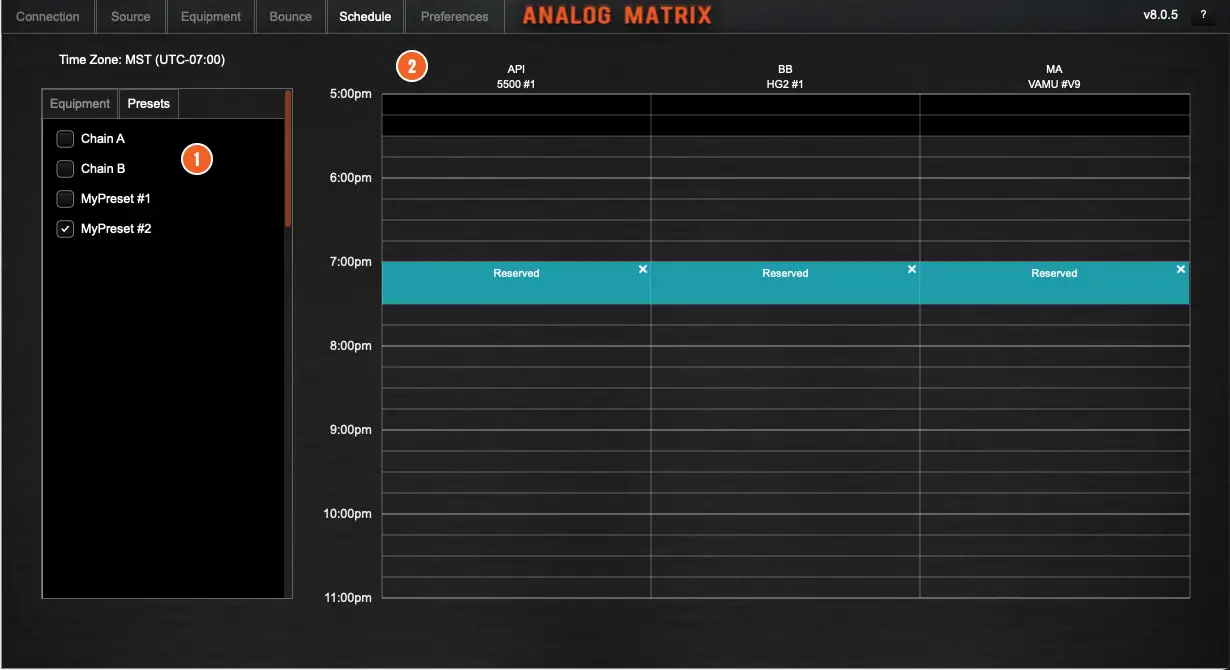Click the Chain A preset name
This screenshot has height=670, width=1230.
[x=103, y=139]
